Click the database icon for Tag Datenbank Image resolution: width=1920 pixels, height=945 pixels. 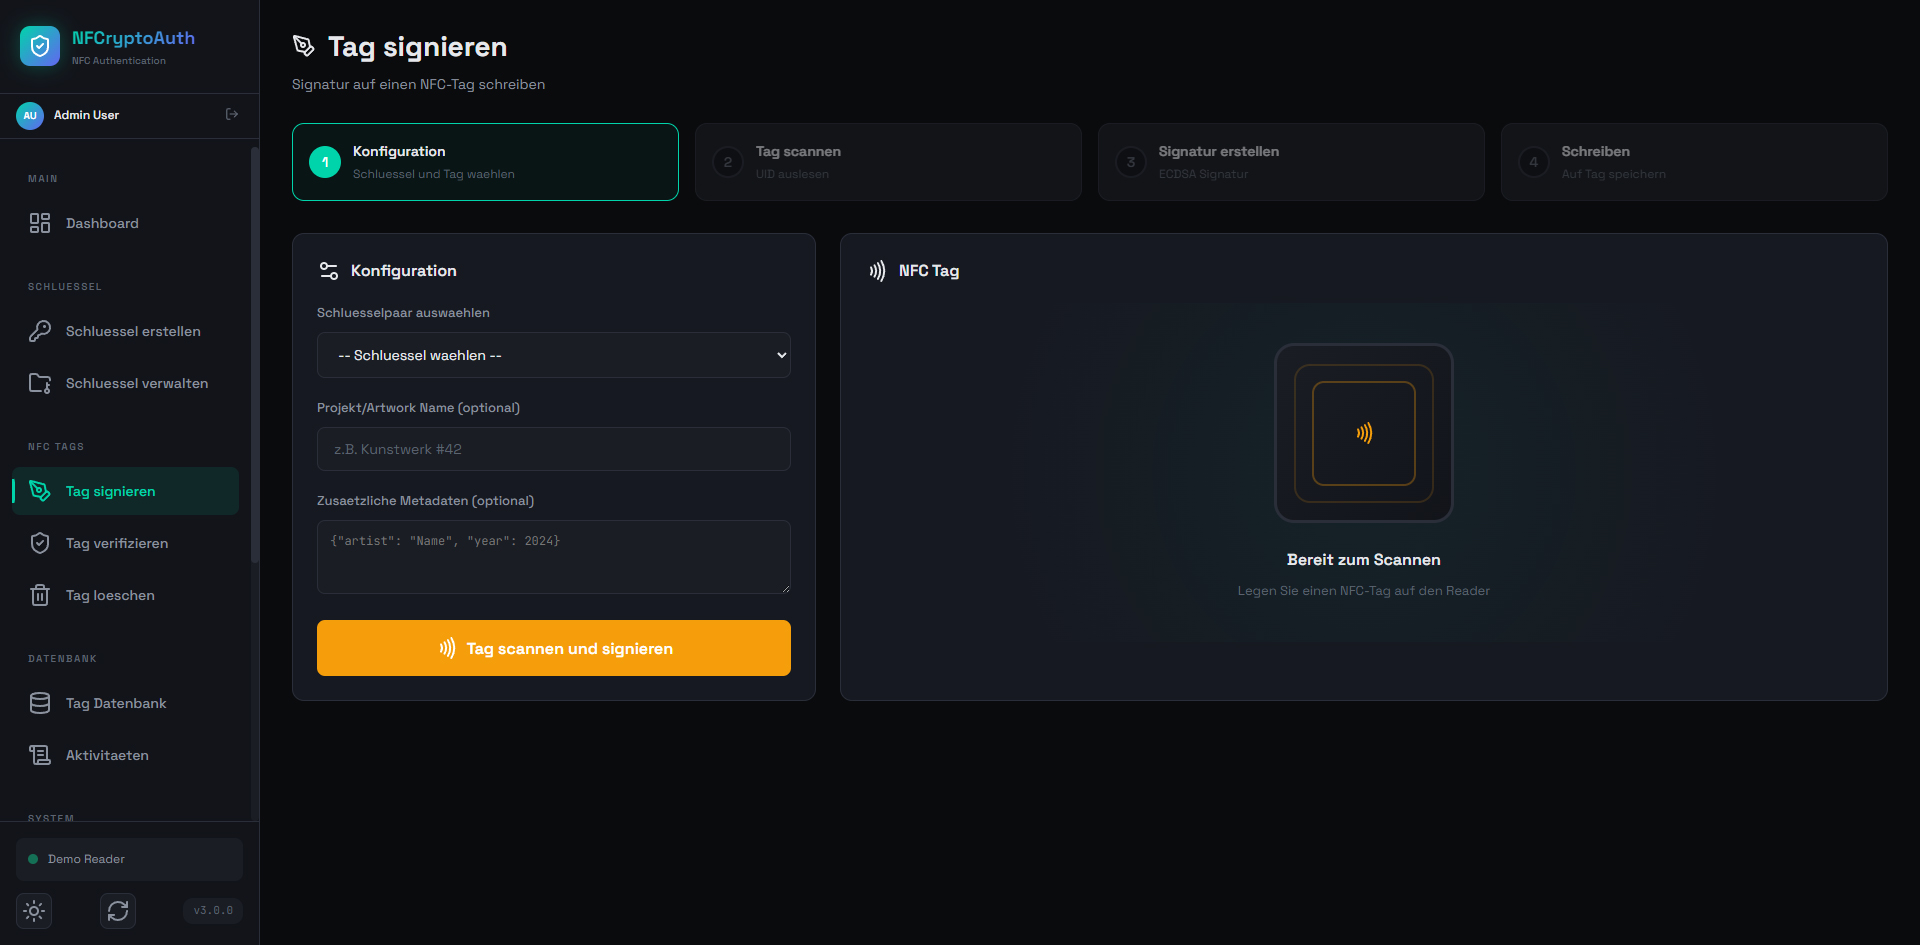(x=40, y=703)
